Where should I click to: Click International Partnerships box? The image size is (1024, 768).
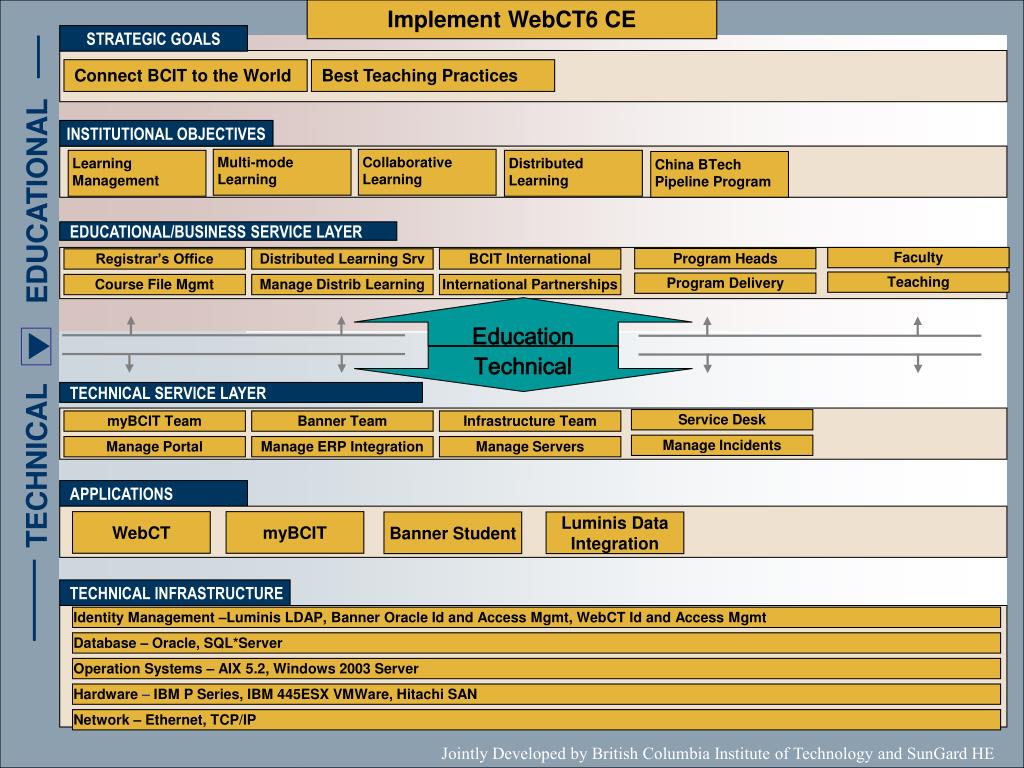[x=530, y=285]
